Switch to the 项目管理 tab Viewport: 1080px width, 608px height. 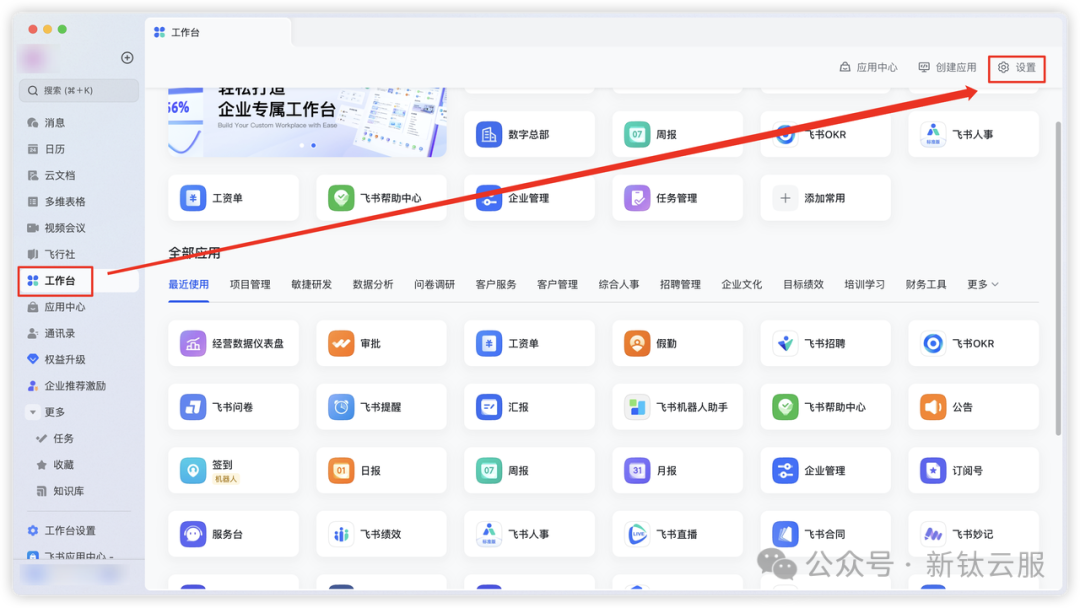click(x=250, y=284)
